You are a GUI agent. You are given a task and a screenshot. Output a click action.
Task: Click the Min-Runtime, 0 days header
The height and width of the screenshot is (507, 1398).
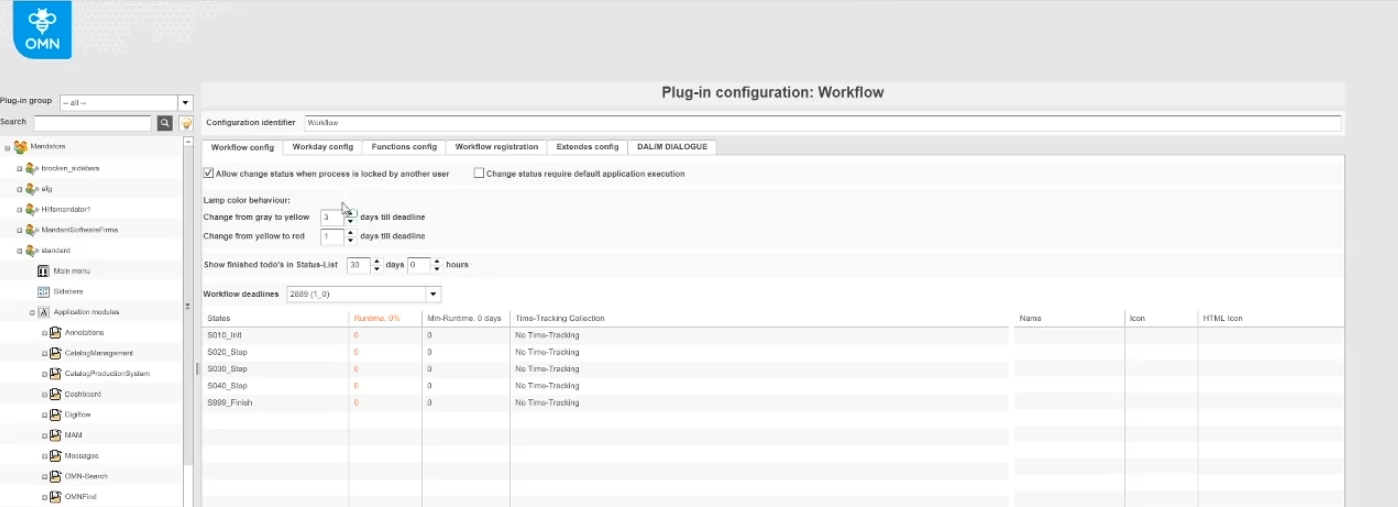[466, 318]
